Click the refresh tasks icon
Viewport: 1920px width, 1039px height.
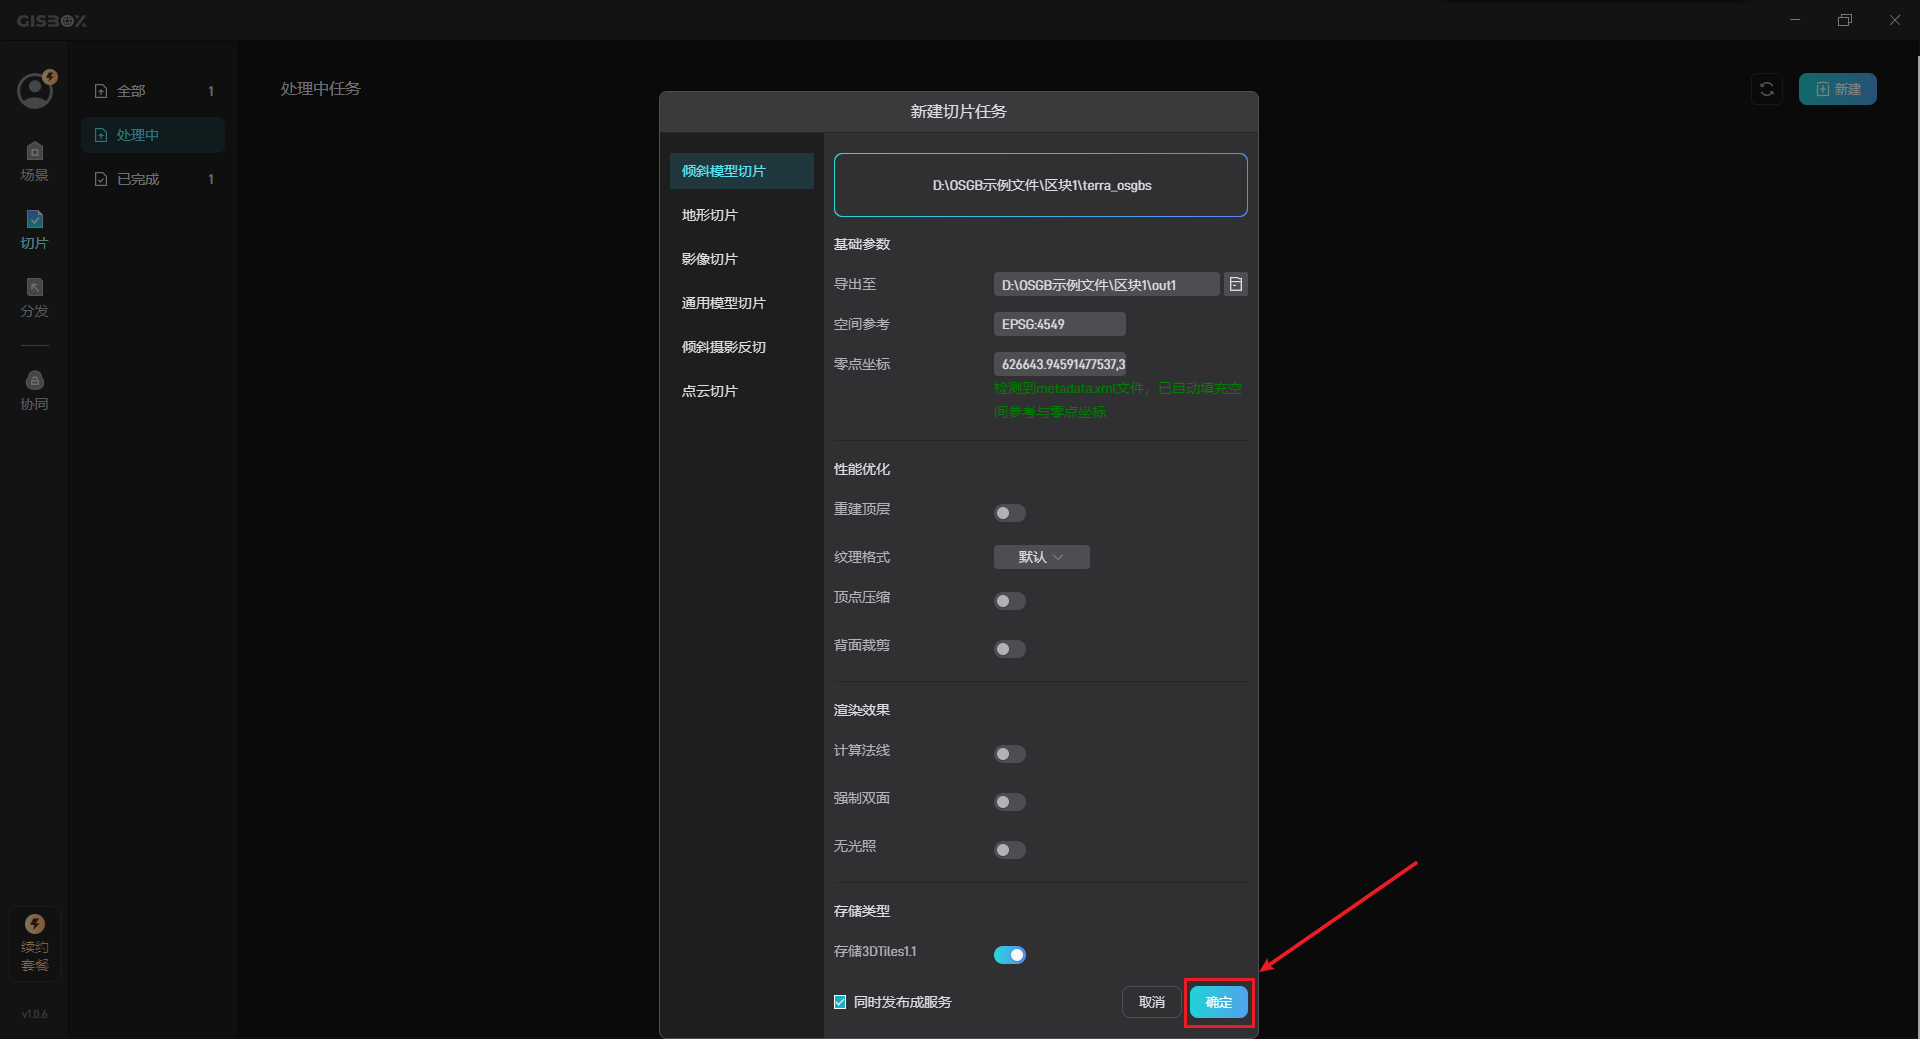coord(1767,88)
